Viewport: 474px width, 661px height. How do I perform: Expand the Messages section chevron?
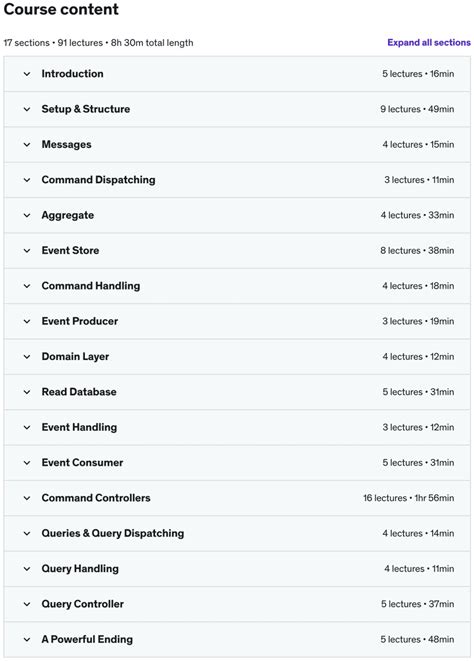(x=27, y=145)
